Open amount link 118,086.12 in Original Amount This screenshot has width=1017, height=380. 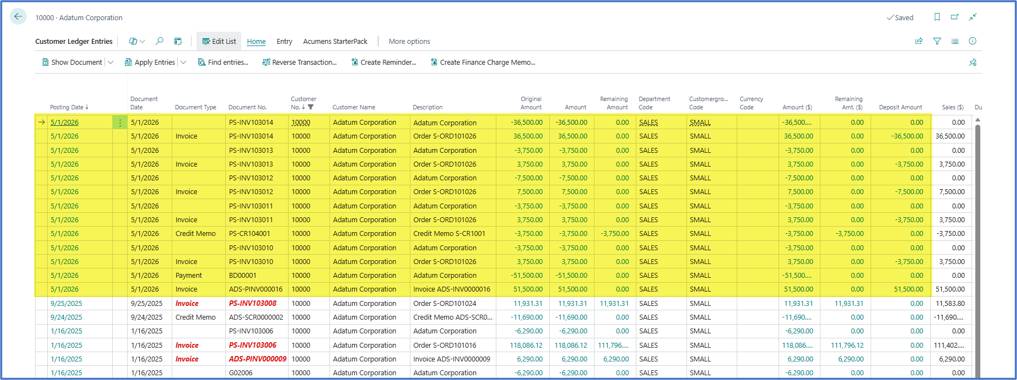pyautogui.click(x=526, y=345)
